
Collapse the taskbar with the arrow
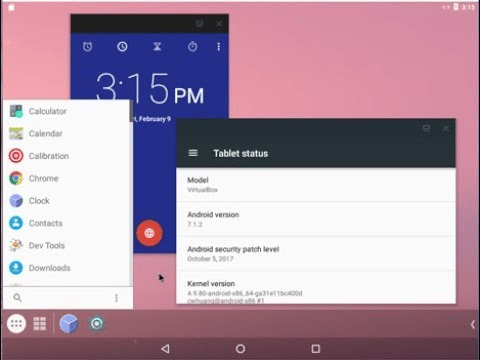(473, 324)
